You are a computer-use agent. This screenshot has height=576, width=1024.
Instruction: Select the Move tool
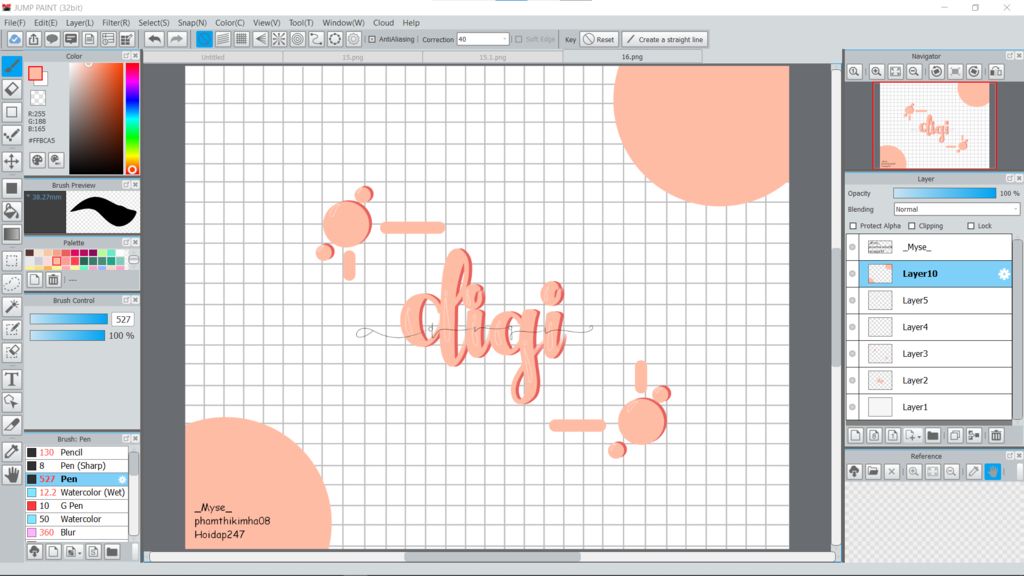(12, 161)
